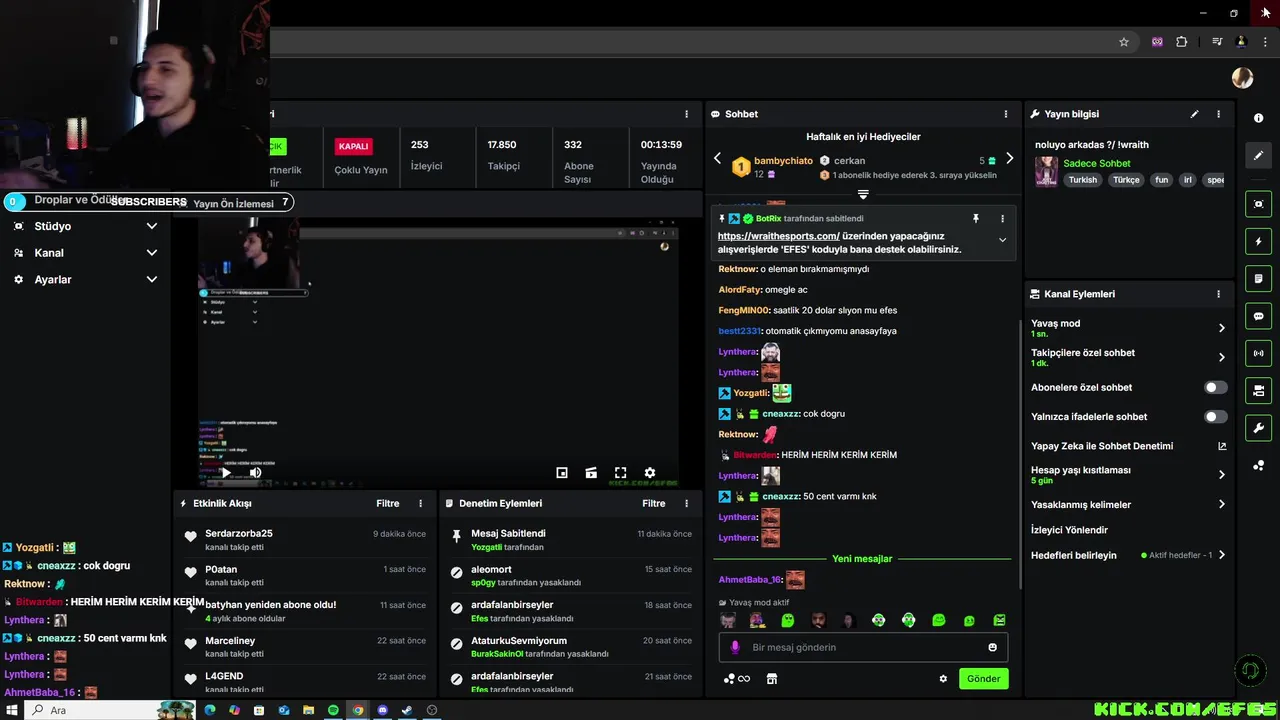Viewport: 1280px width, 720px height.
Task: Expand Hedefleri belirleyin active goals
Action: pos(1221,555)
